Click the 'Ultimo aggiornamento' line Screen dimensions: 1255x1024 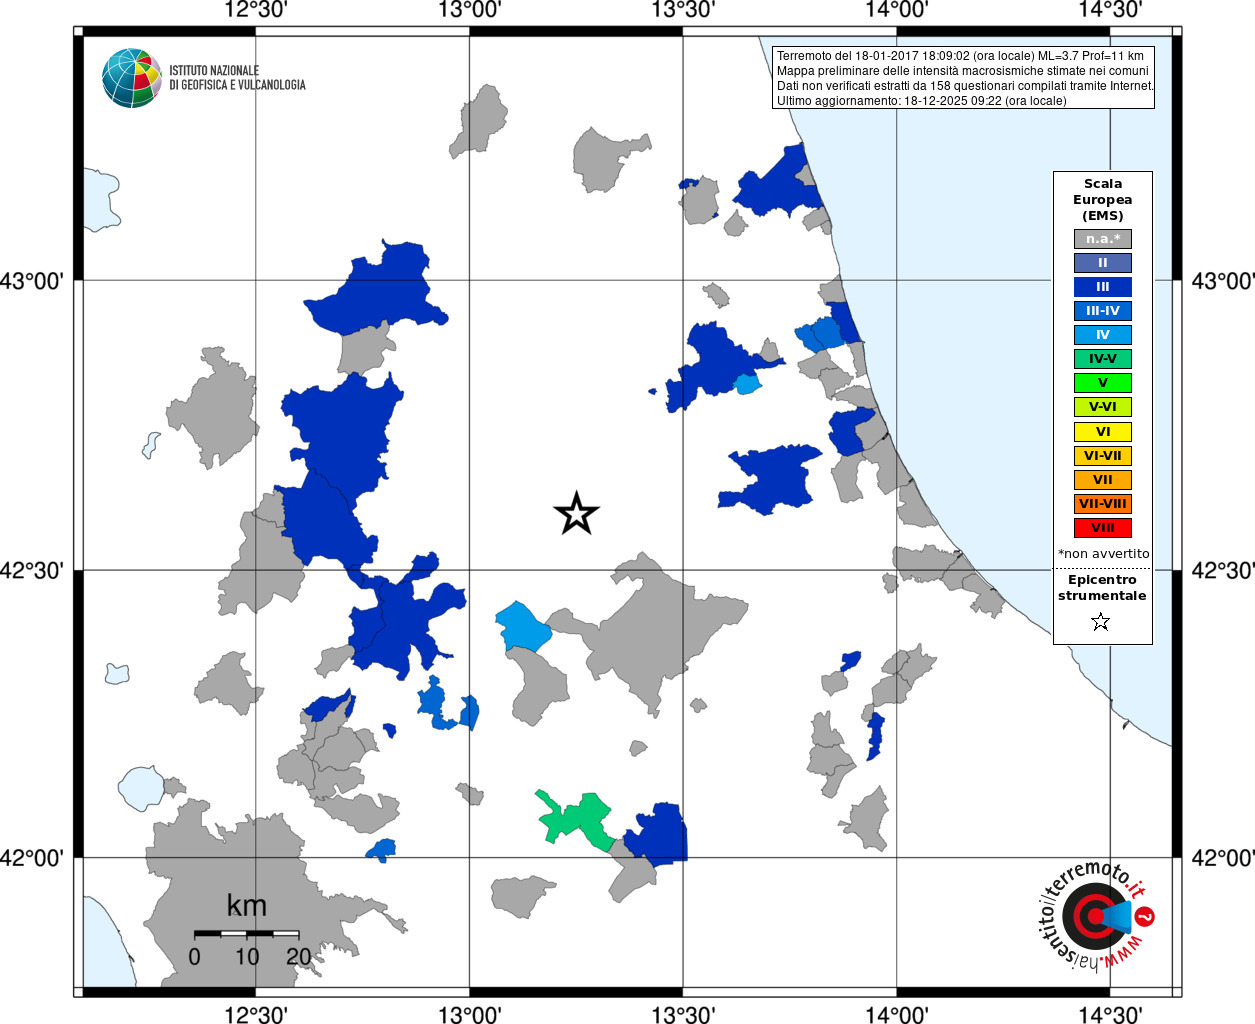tap(922, 101)
